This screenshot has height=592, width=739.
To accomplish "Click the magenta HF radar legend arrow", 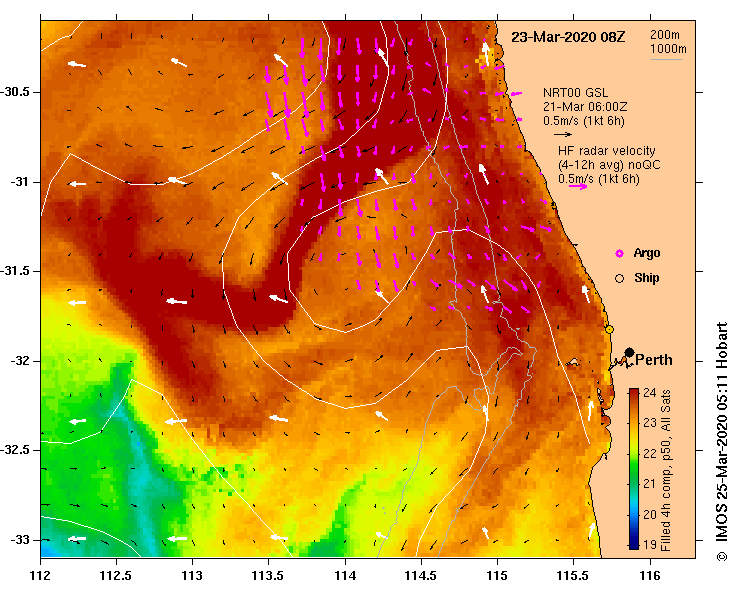I will (578, 187).
